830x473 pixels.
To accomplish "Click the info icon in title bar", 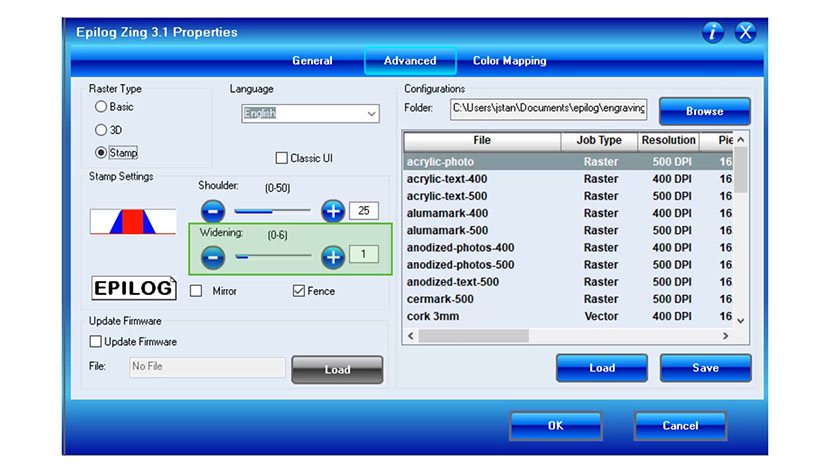I will pyautogui.click(x=712, y=32).
